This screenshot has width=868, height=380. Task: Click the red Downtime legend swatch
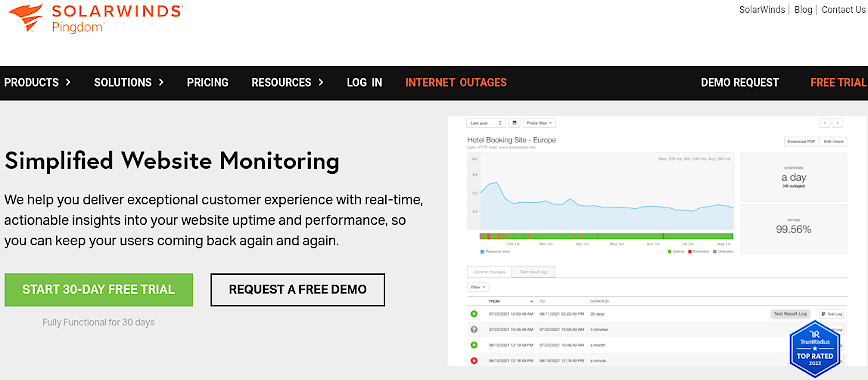pos(690,251)
